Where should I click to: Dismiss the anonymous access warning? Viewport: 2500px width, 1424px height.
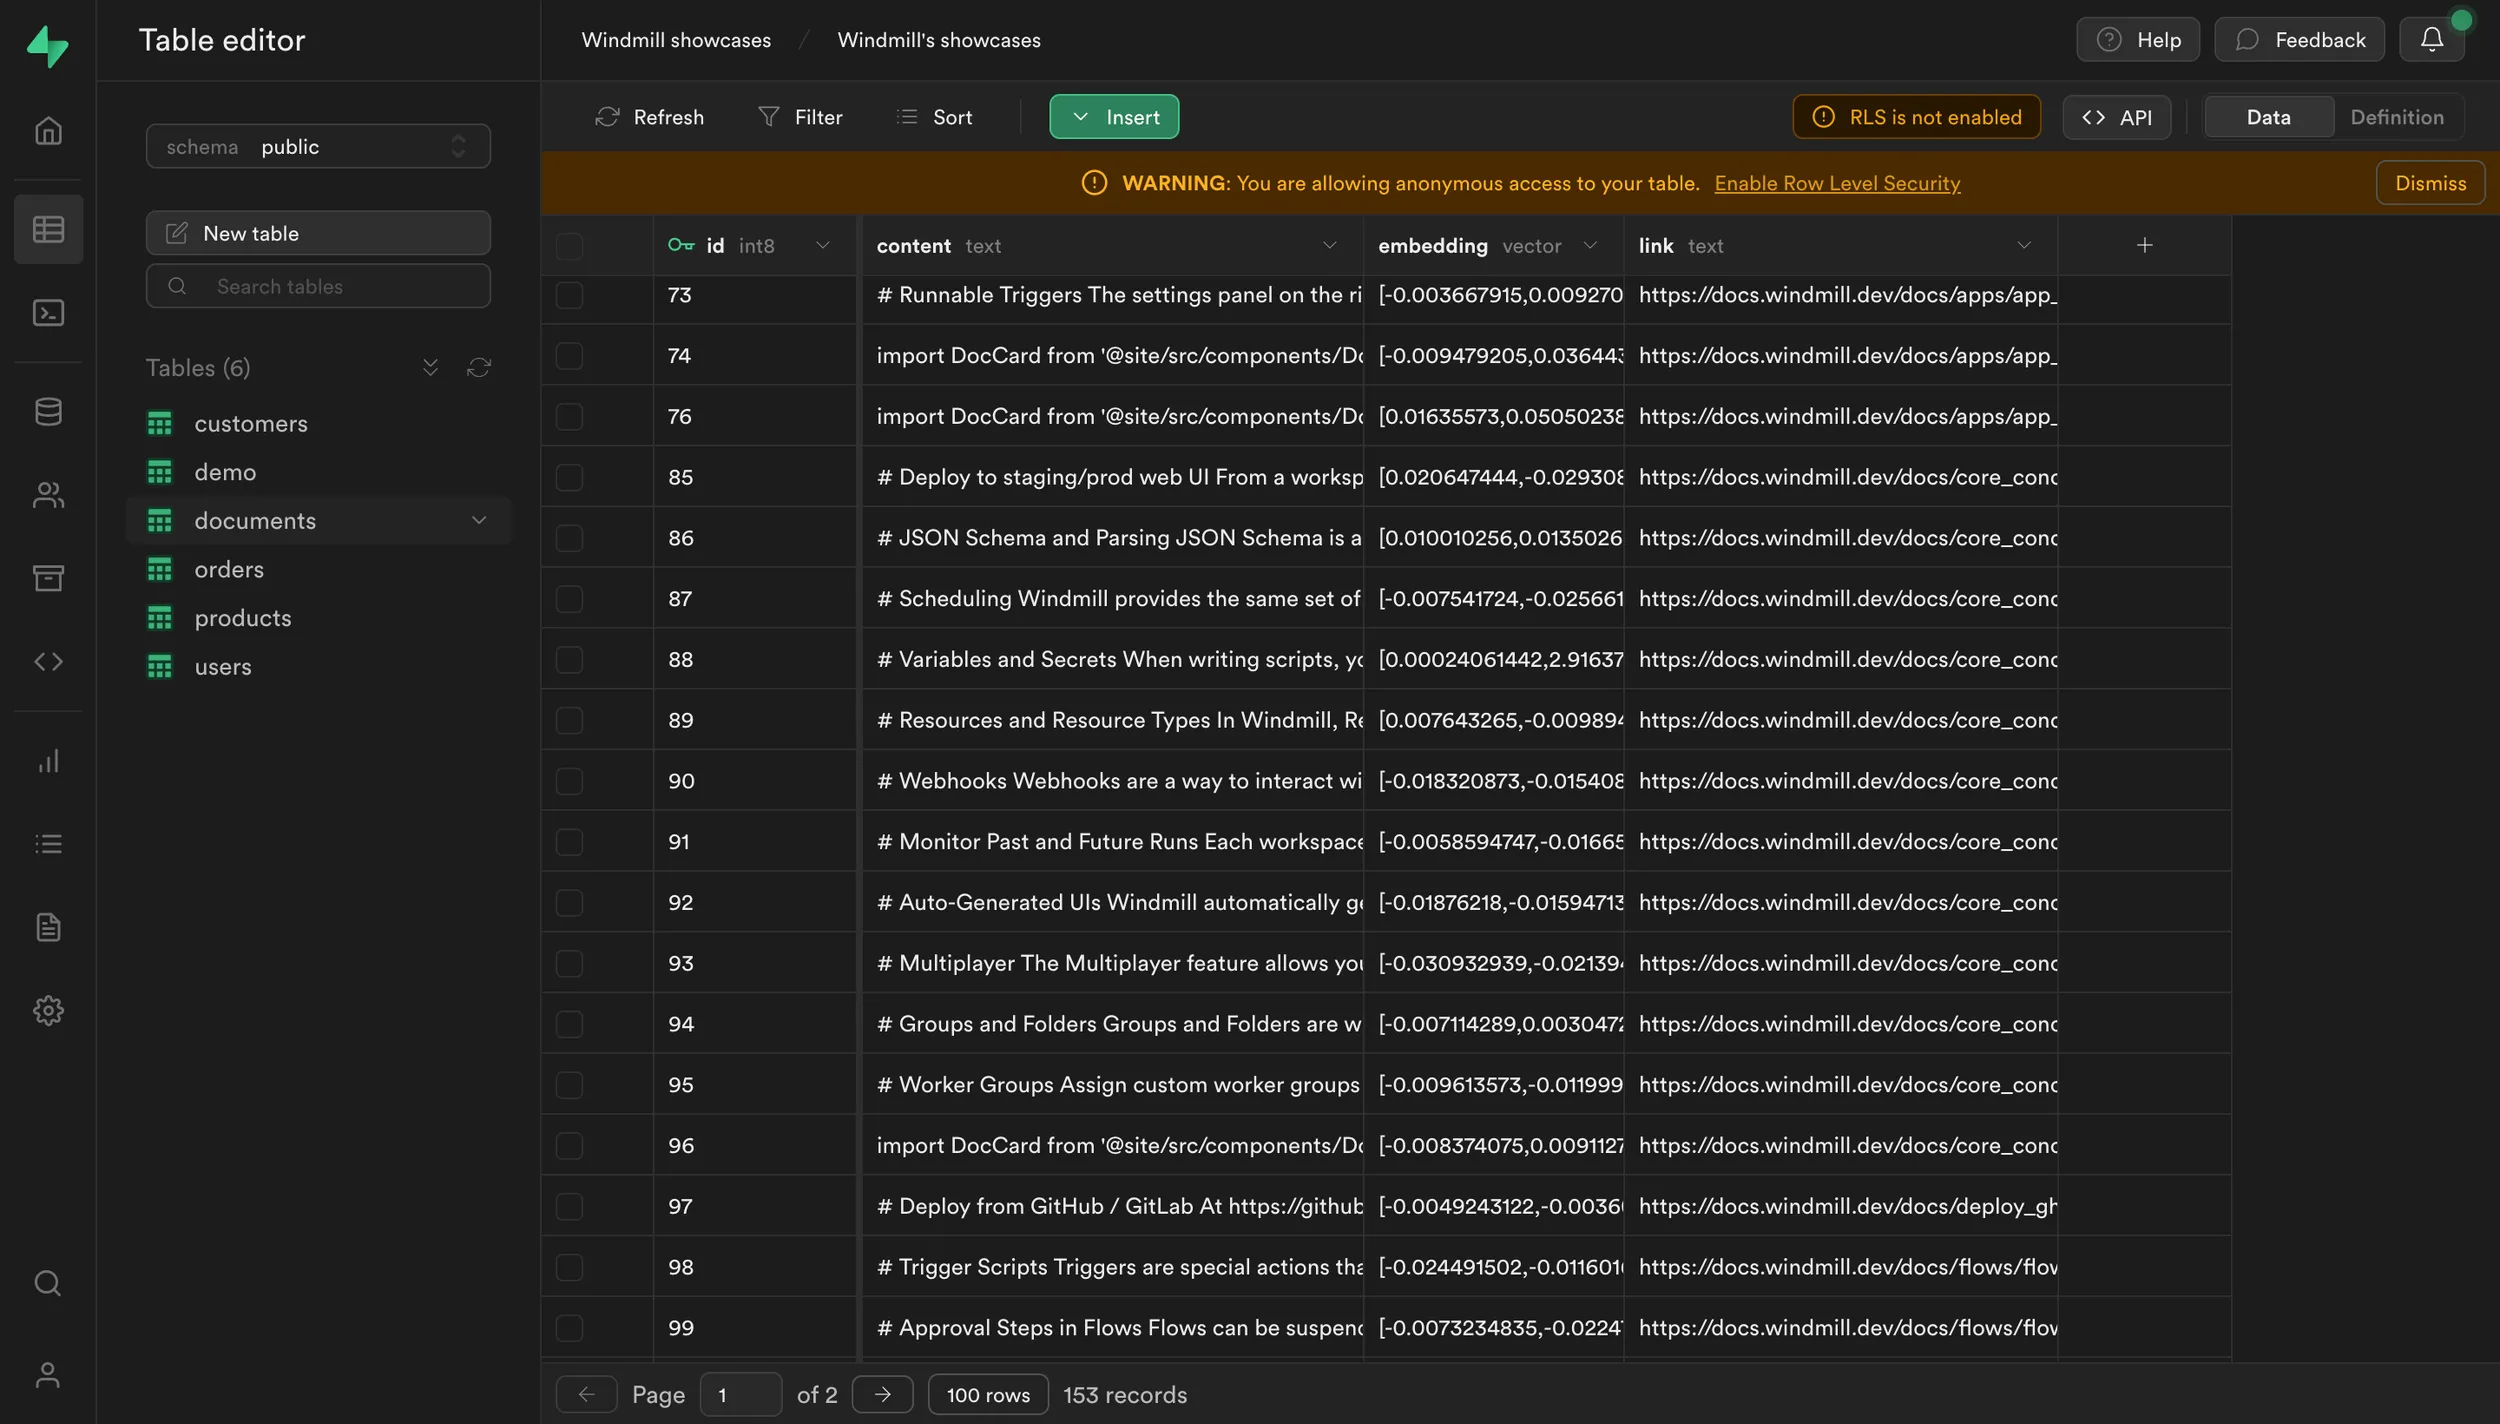point(2429,183)
